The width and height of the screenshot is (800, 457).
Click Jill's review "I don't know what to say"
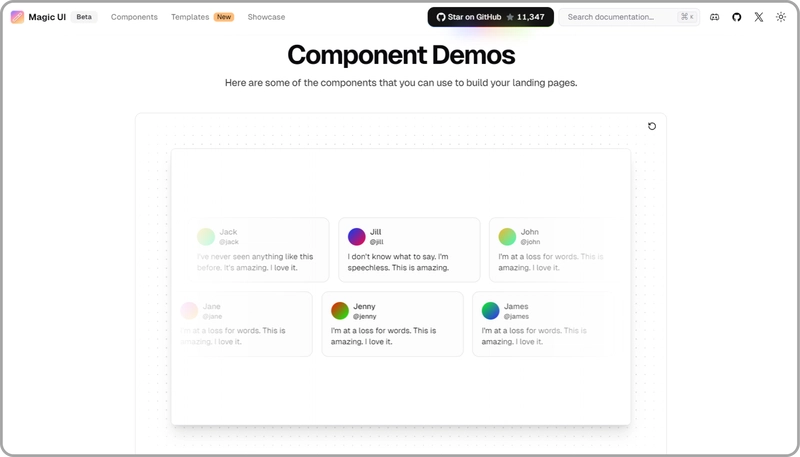coord(398,262)
